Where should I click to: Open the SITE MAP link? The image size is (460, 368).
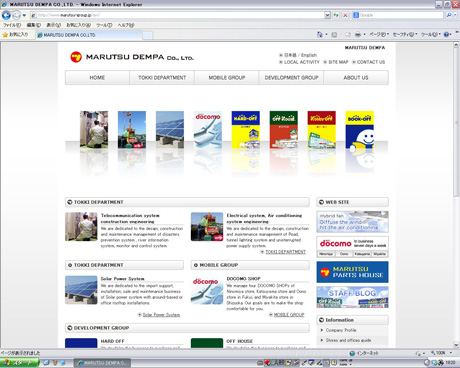pos(338,62)
